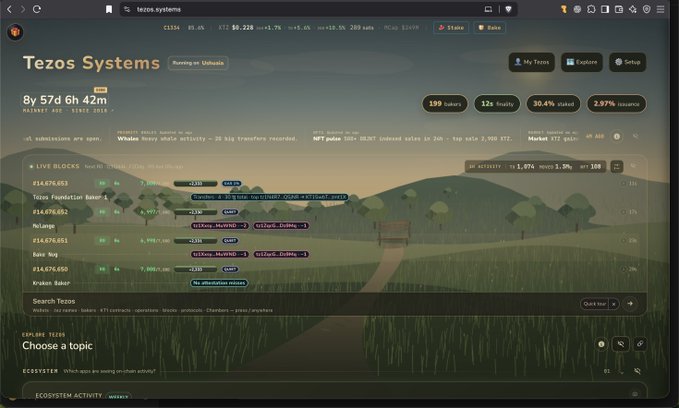Click the laptop screen icon in address bar
The height and width of the screenshot is (408, 679).
[x=488, y=9]
